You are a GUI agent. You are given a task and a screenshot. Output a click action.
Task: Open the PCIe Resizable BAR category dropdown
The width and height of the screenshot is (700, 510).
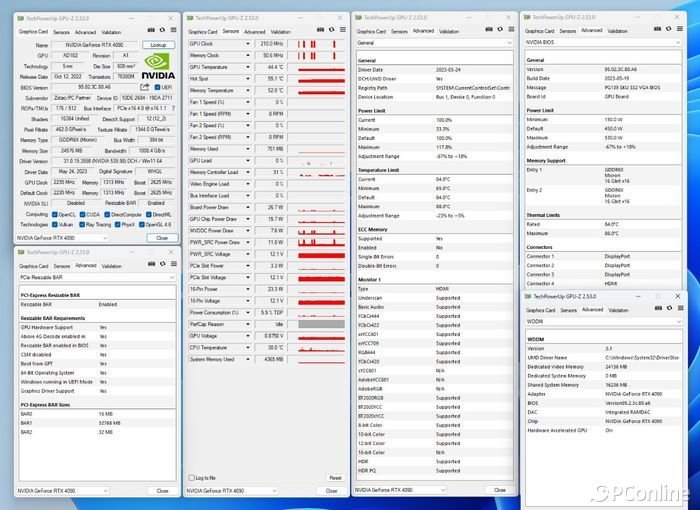click(x=97, y=277)
